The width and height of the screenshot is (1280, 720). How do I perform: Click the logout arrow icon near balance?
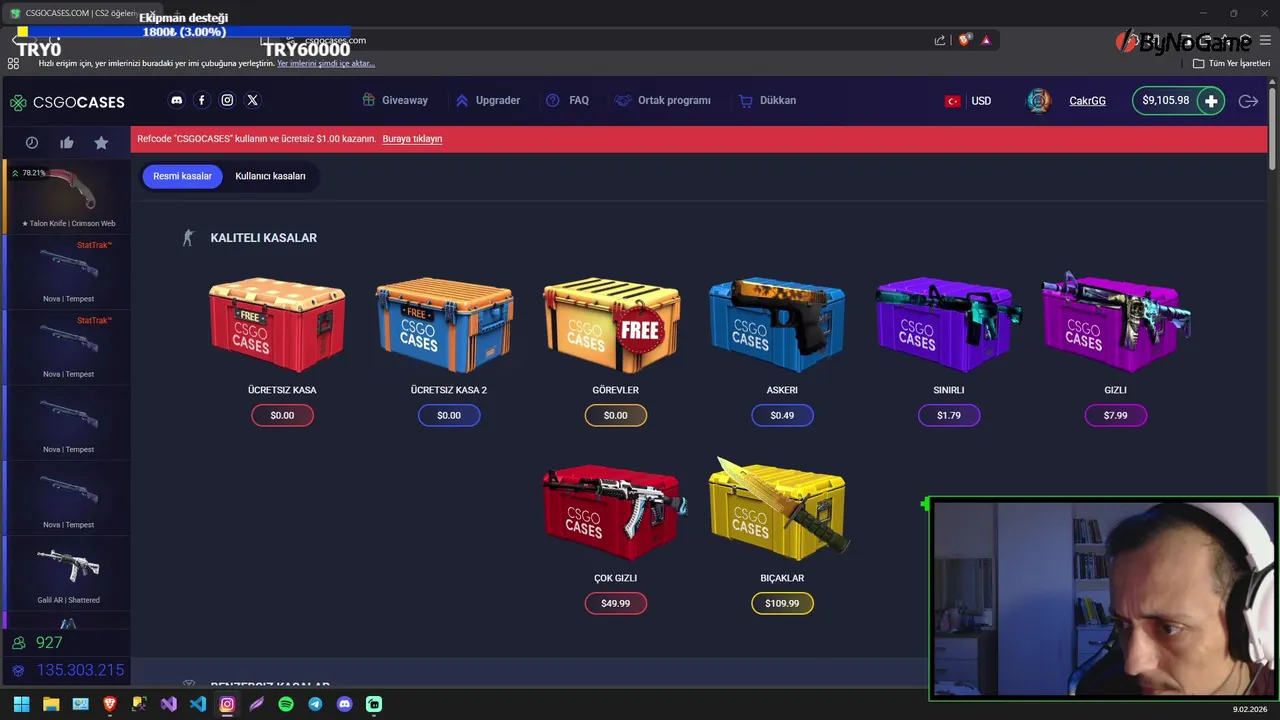point(1248,101)
